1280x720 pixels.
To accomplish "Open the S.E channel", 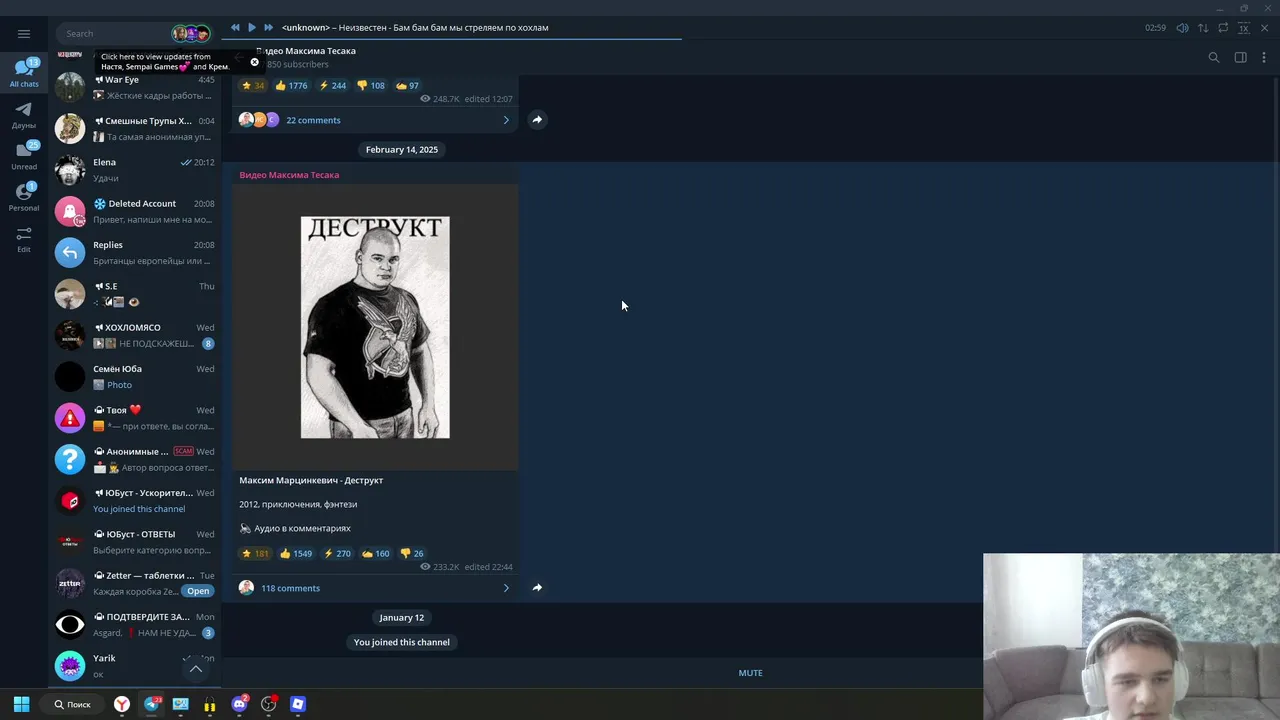I will [x=135, y=293].
